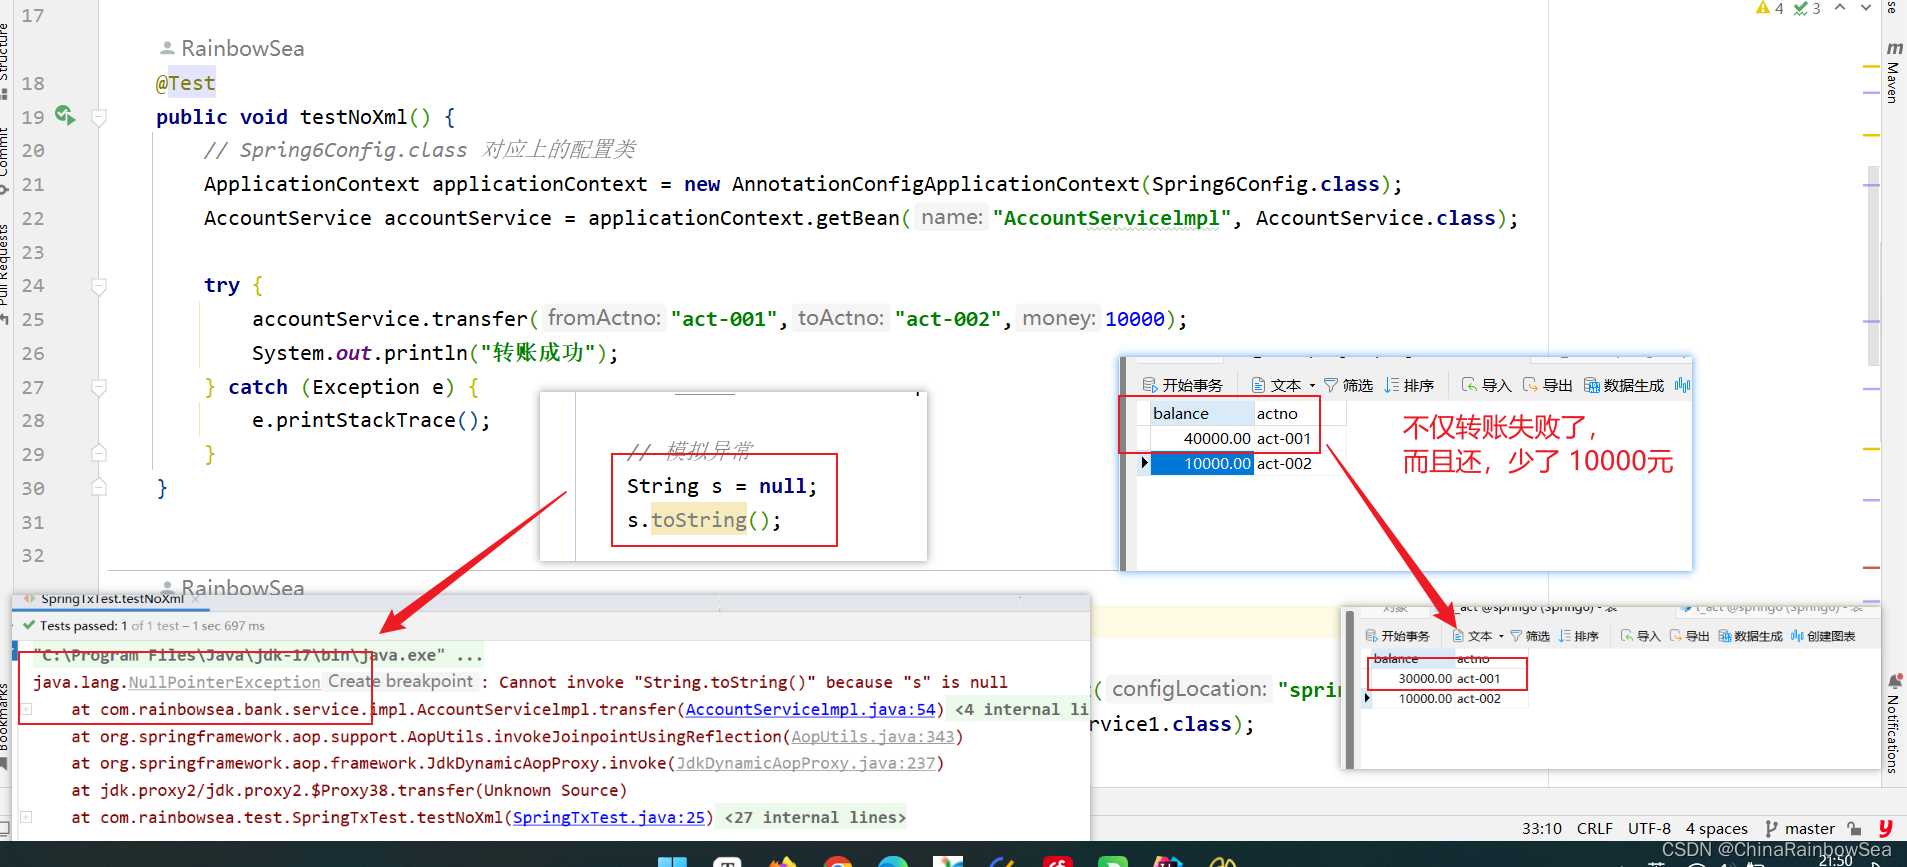Open the master git branch widget
Screen dimensions: 1907x867
click(x=1800, y=828)
